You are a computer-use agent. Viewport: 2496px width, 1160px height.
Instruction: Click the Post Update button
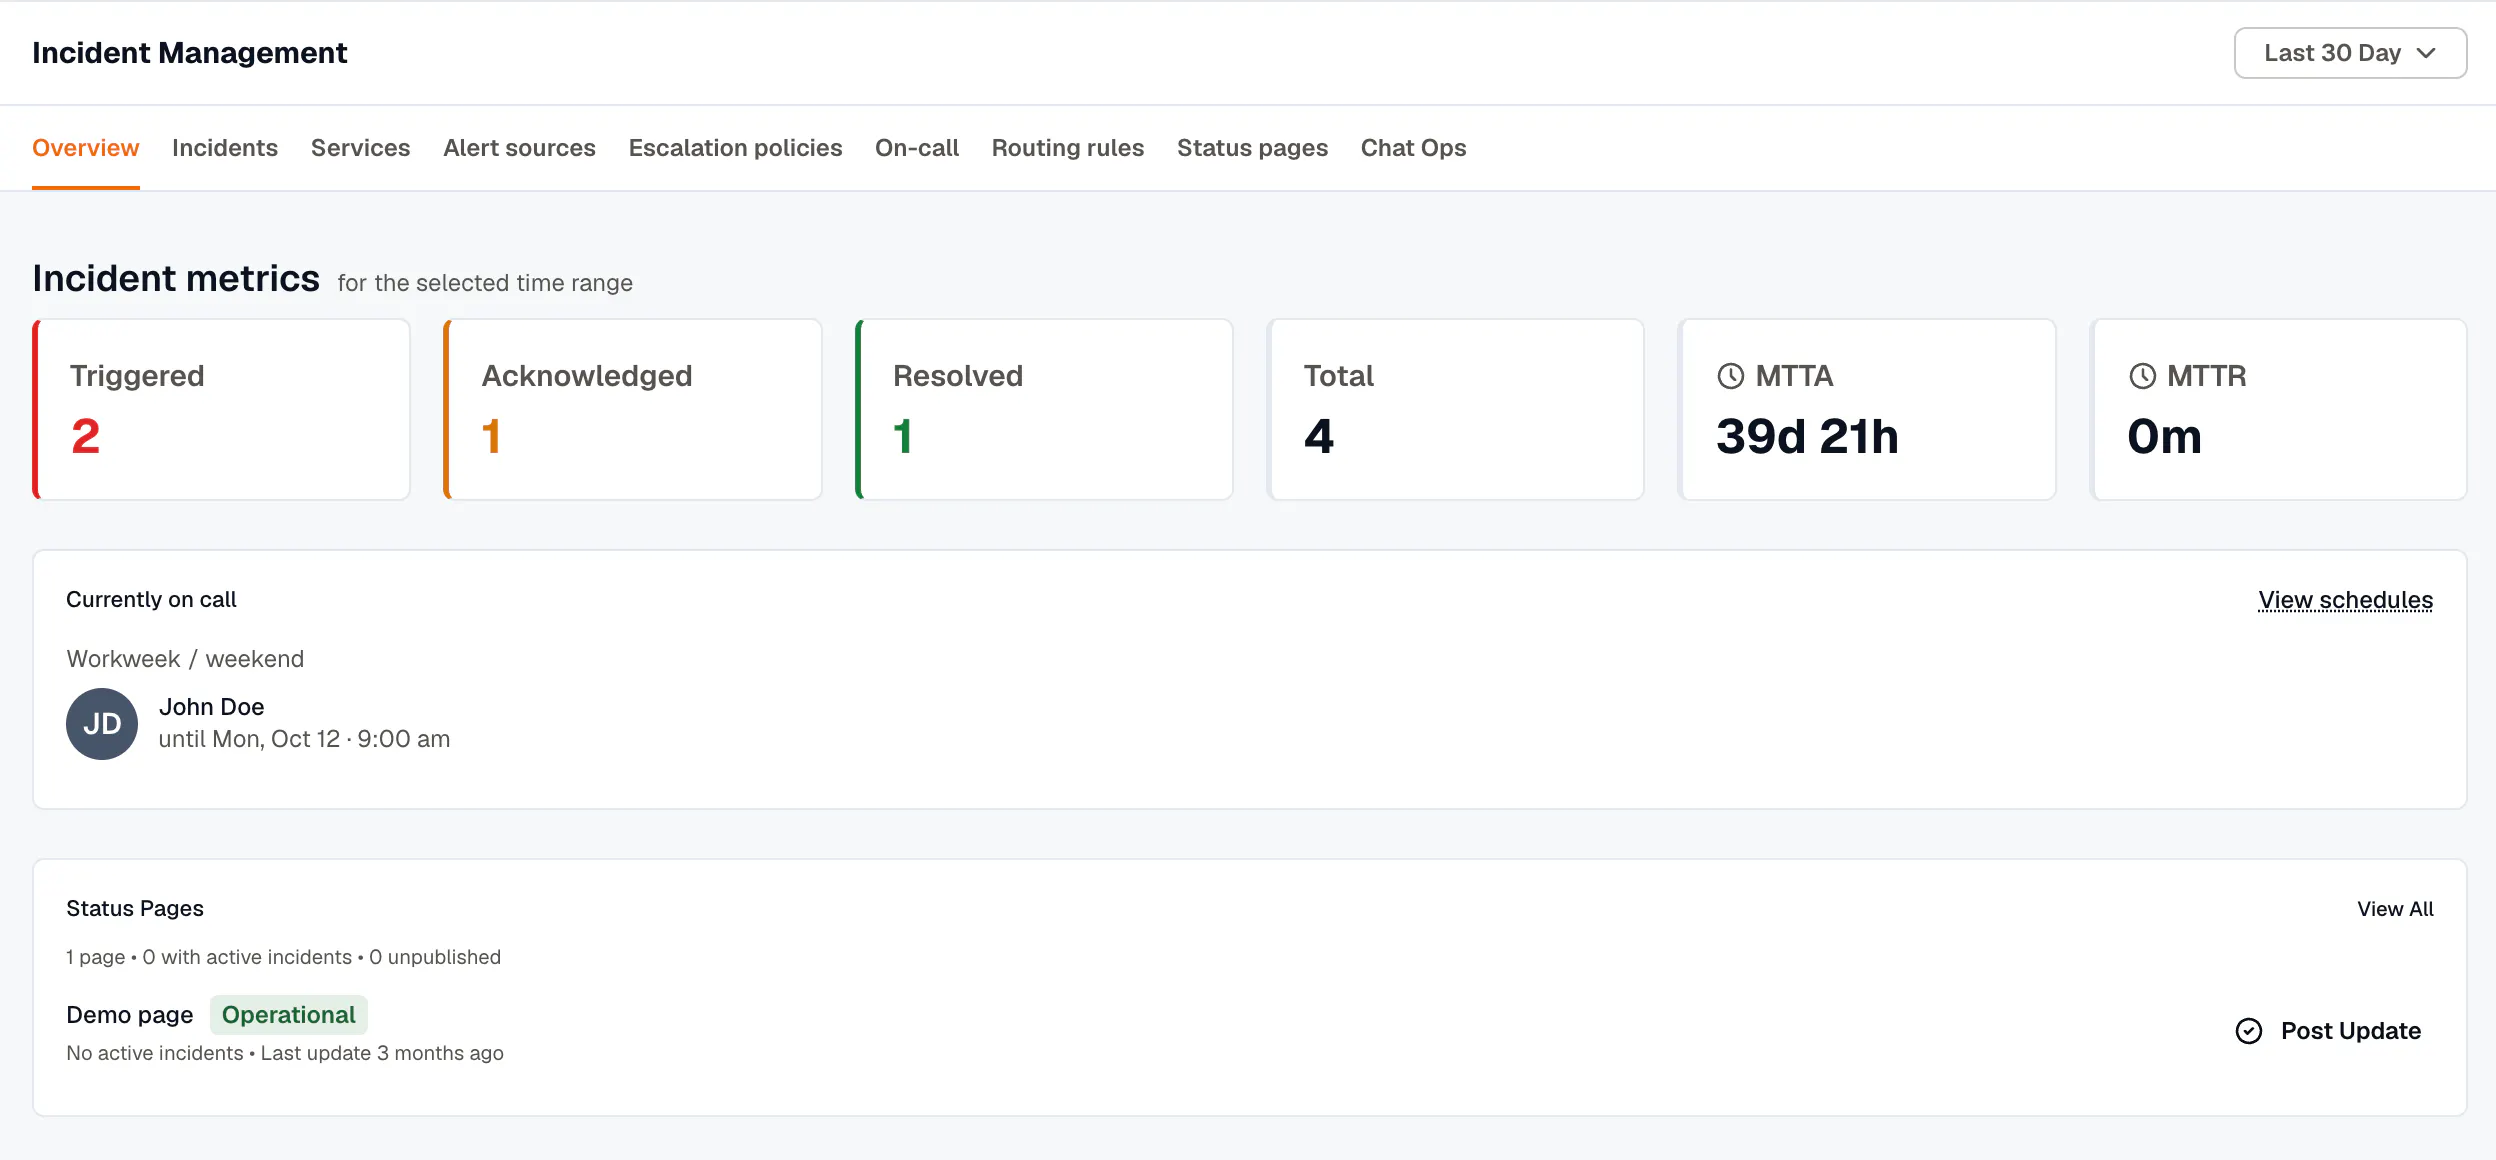2328,1031
